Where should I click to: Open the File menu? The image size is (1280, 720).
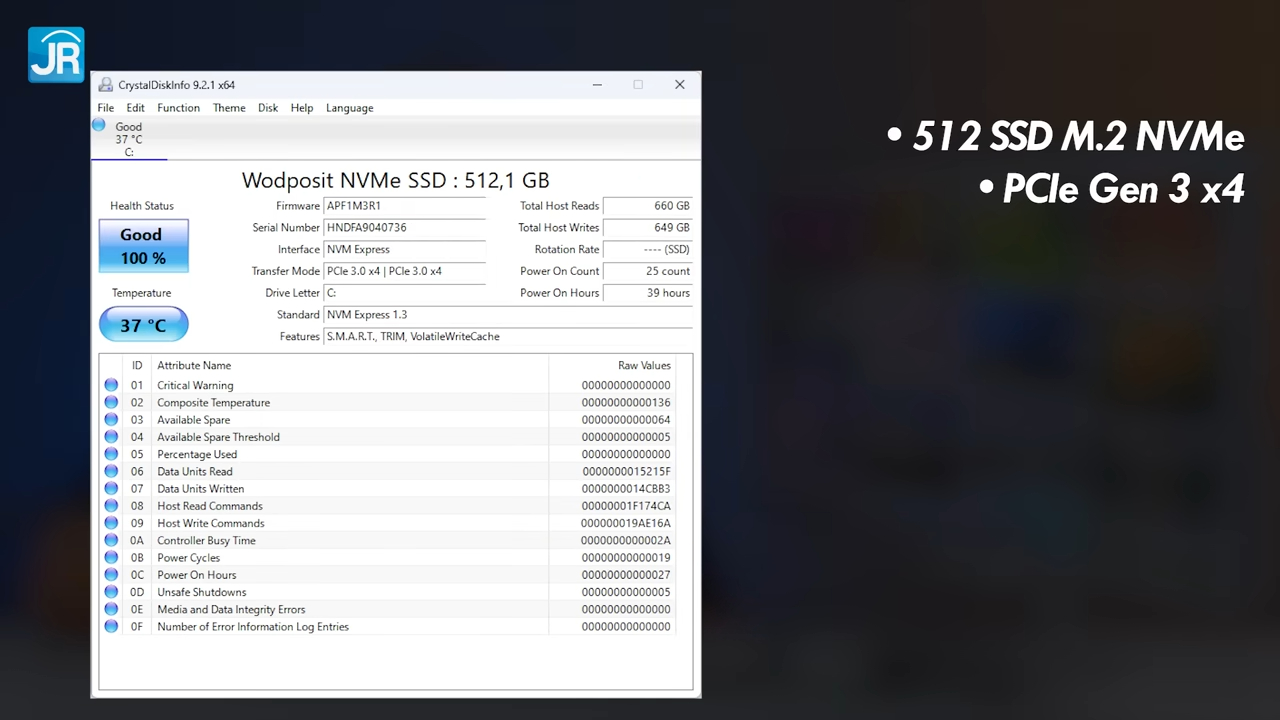(105, 108)
